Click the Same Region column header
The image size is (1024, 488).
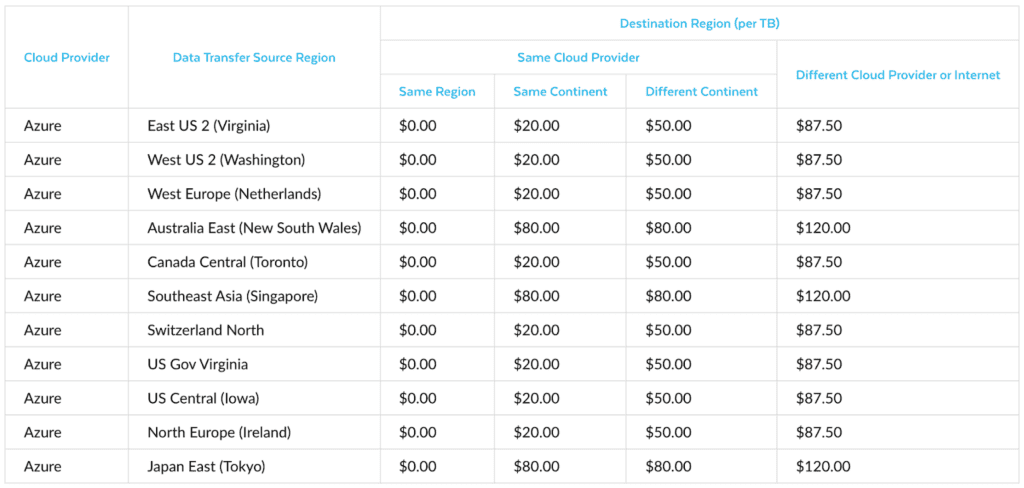[437, 91]
